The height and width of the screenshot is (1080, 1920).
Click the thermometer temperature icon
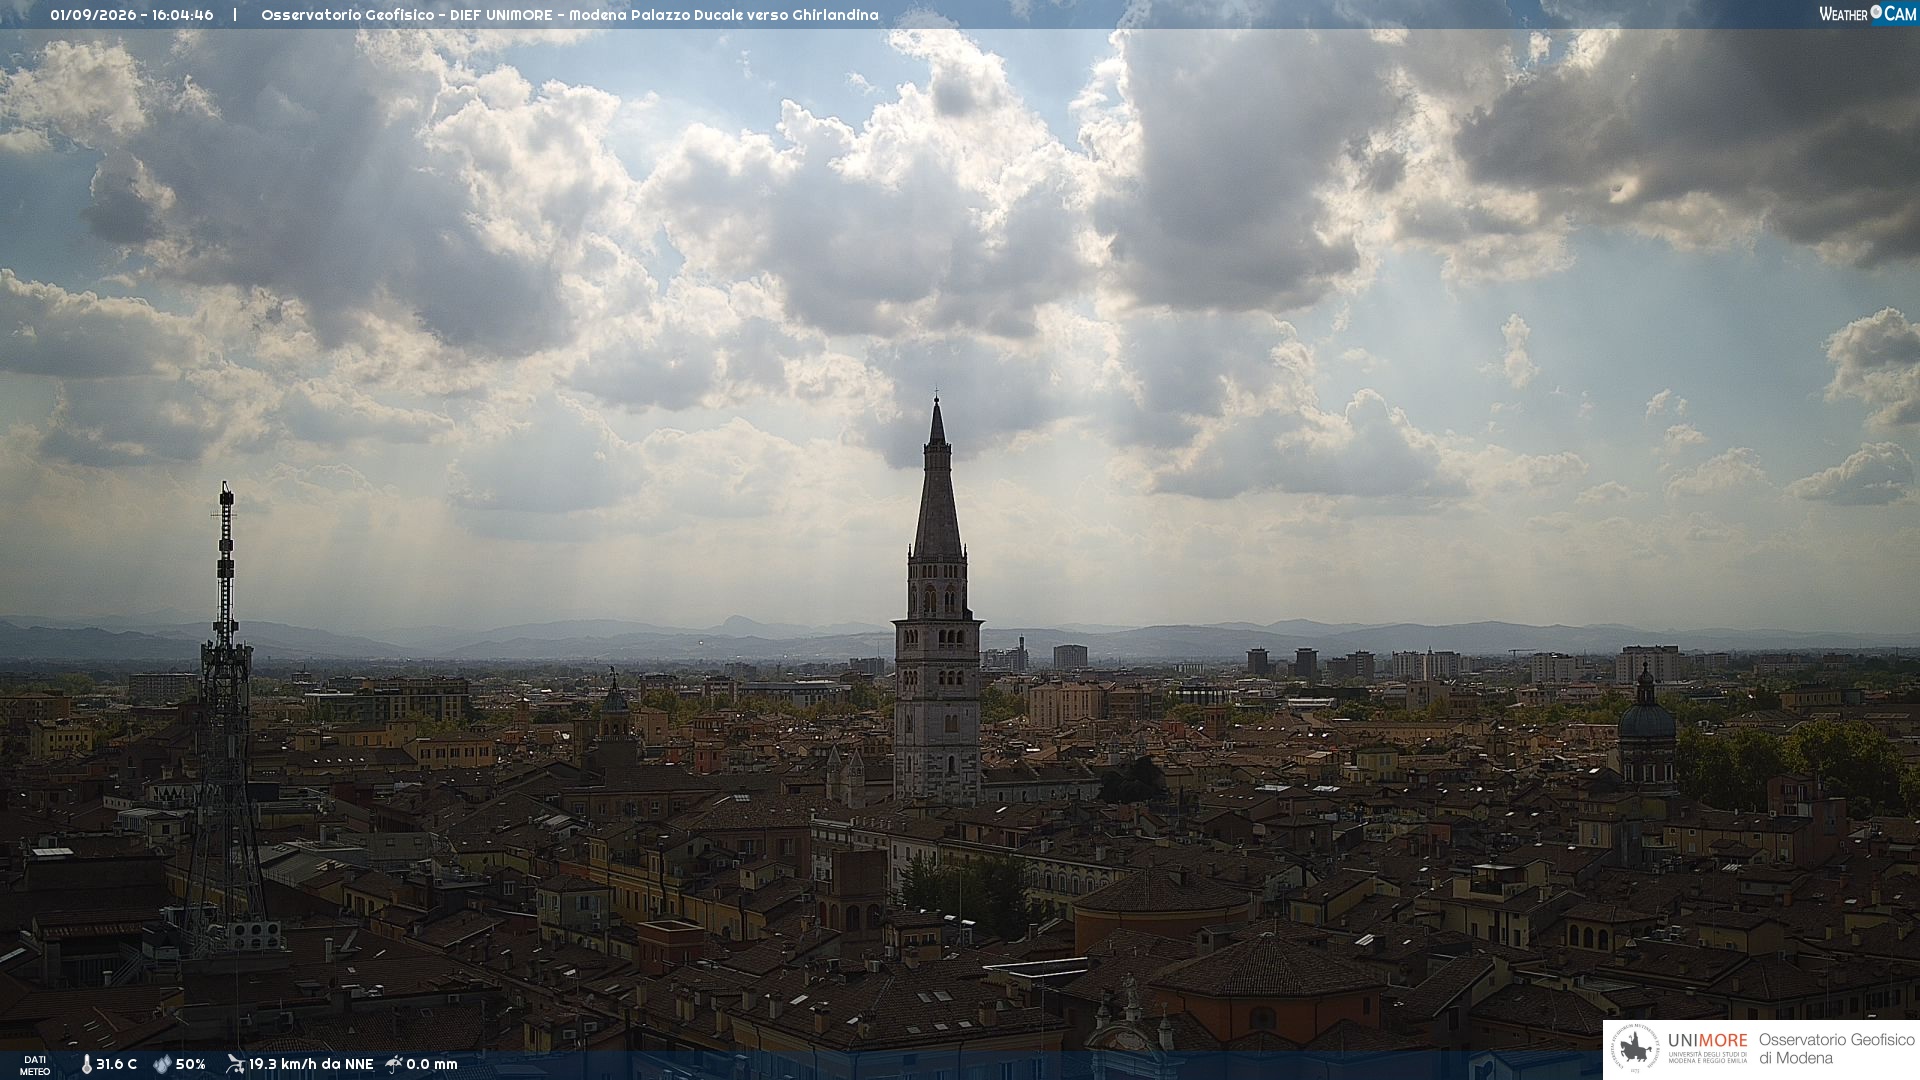click(86, 1064)
